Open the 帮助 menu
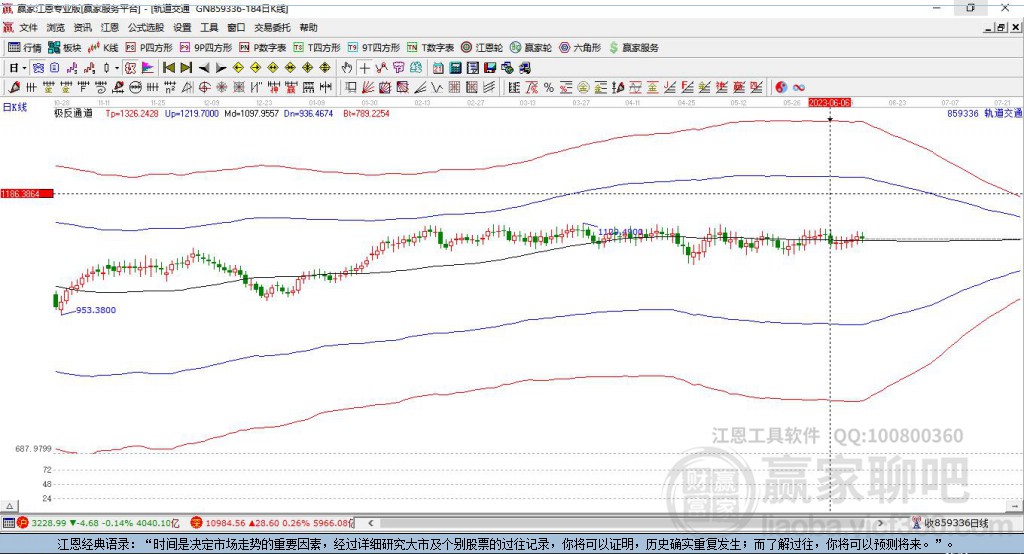The height and width of the screenshot is (554, 1024). coord(308,27)
